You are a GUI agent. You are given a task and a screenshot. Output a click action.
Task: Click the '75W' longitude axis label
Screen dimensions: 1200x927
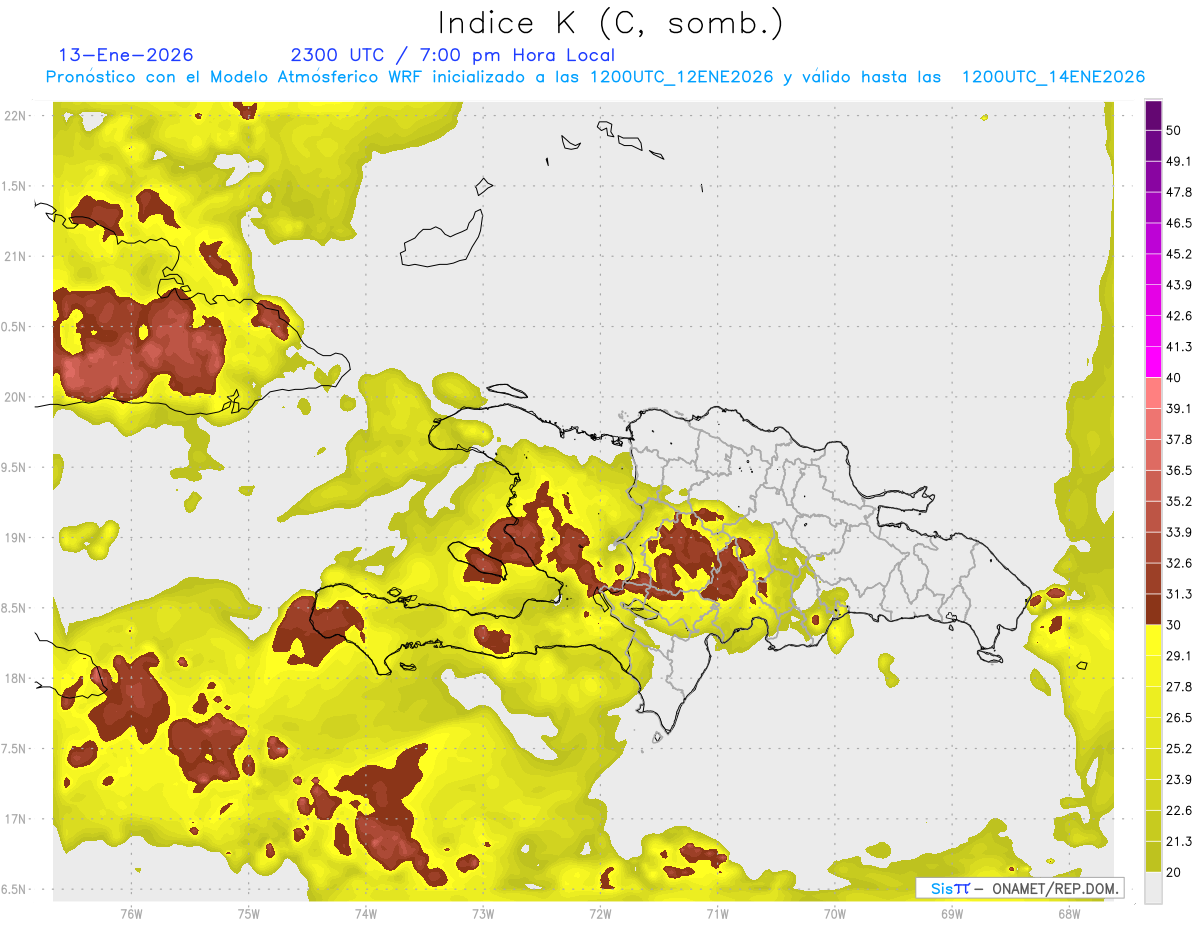(x=249, y=913)
